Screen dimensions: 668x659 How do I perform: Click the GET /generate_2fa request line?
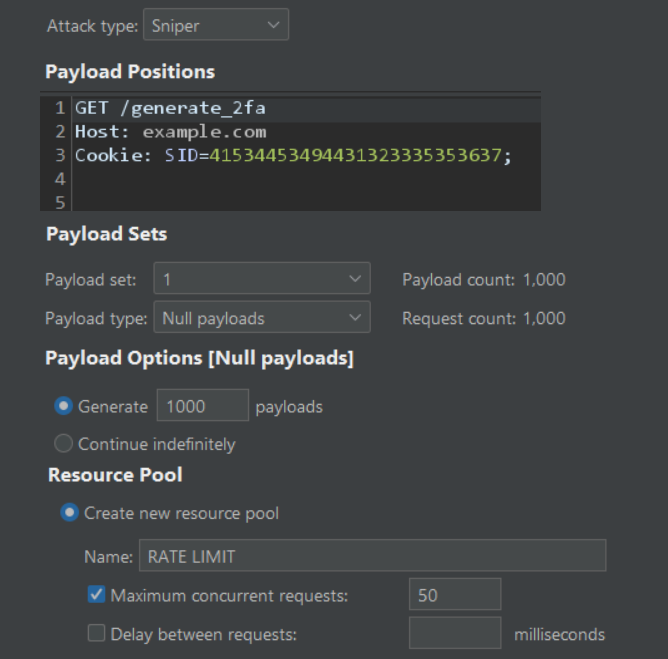point(170,108)
